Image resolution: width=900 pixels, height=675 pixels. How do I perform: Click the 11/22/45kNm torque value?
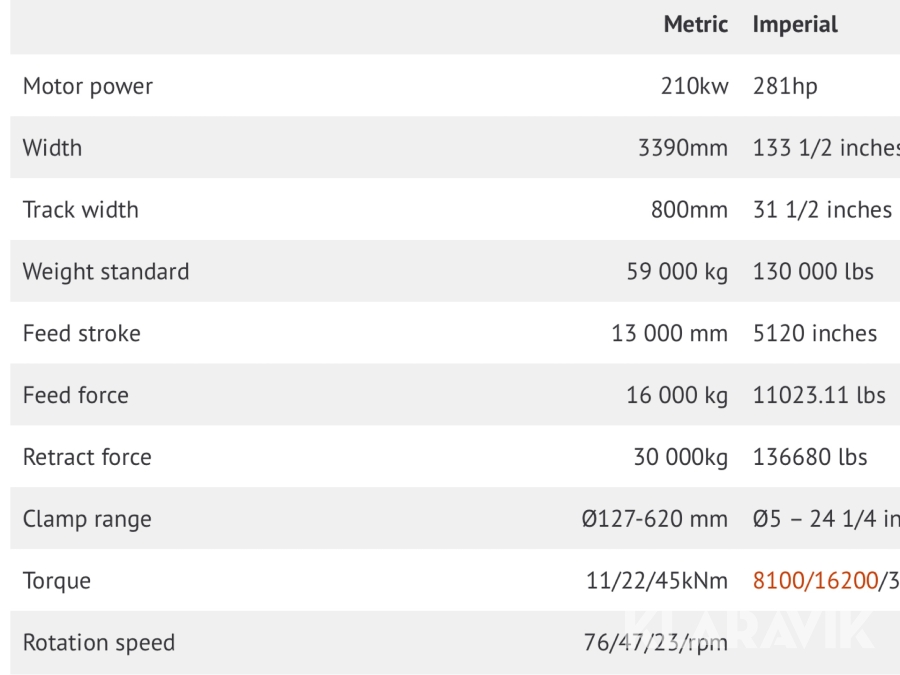pyautogui.click(x=657, y=581)
